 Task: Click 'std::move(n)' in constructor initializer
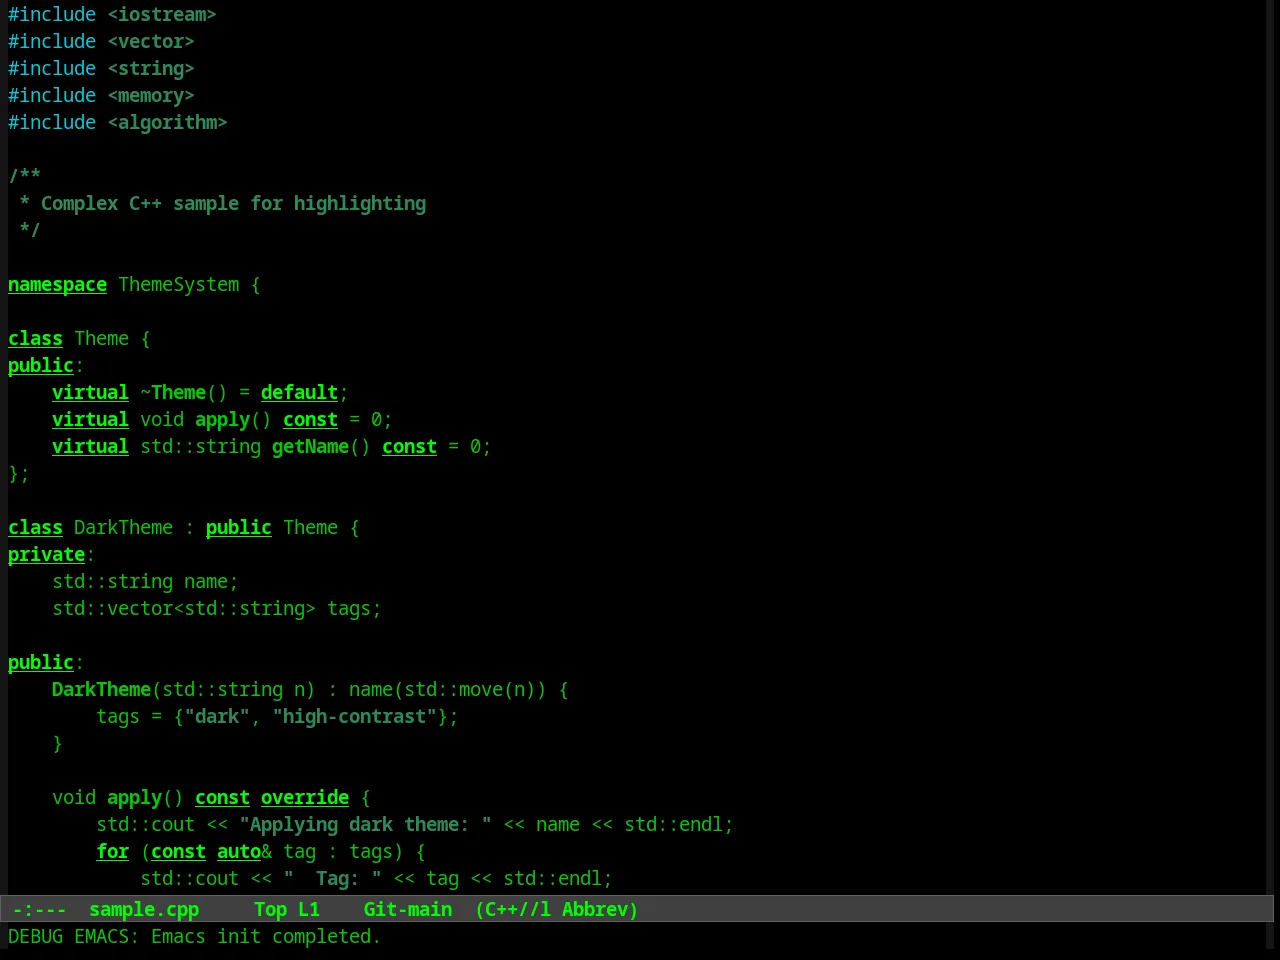tap(470, 689)
